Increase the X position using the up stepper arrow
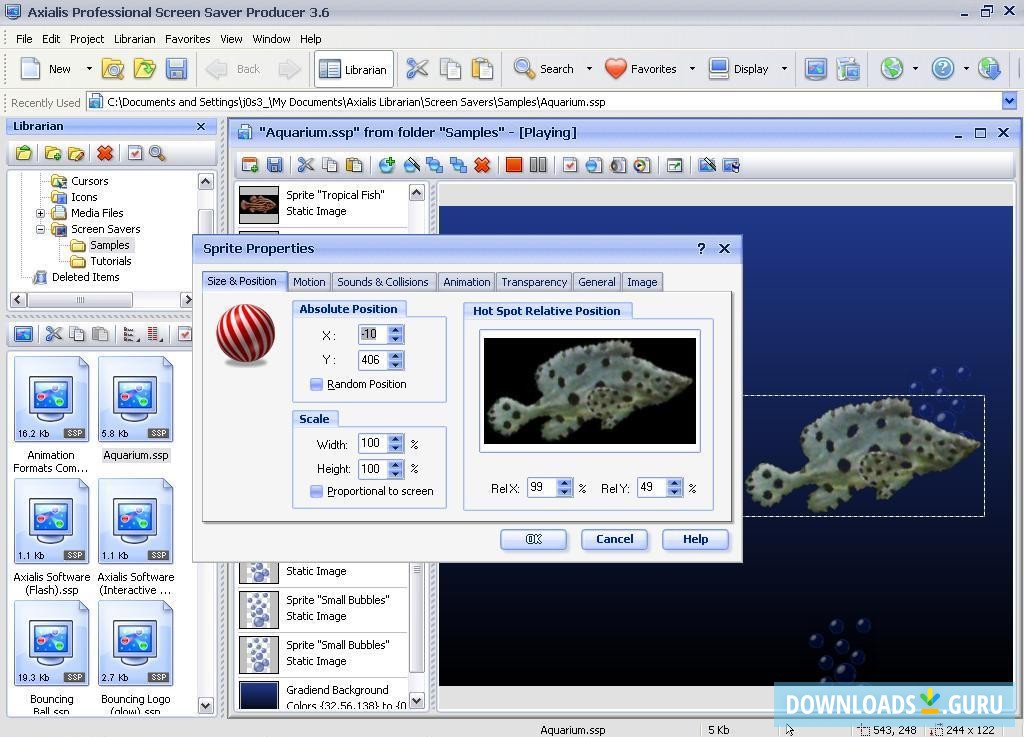This screenshot has width=1025, height=737. pos(395,329)
